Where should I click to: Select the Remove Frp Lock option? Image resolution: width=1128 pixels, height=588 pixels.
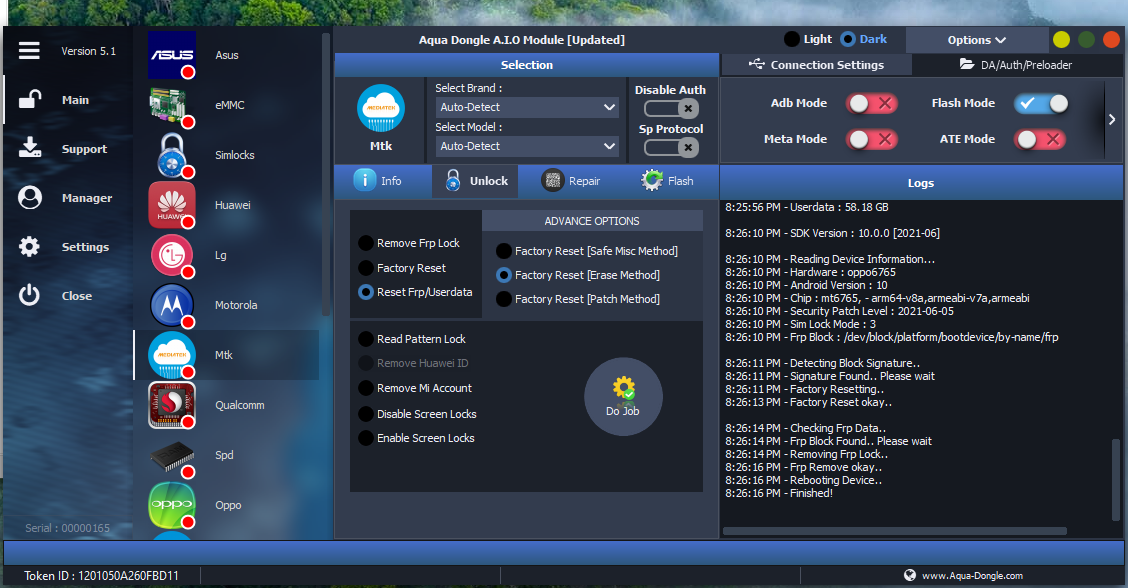(366, 243)
